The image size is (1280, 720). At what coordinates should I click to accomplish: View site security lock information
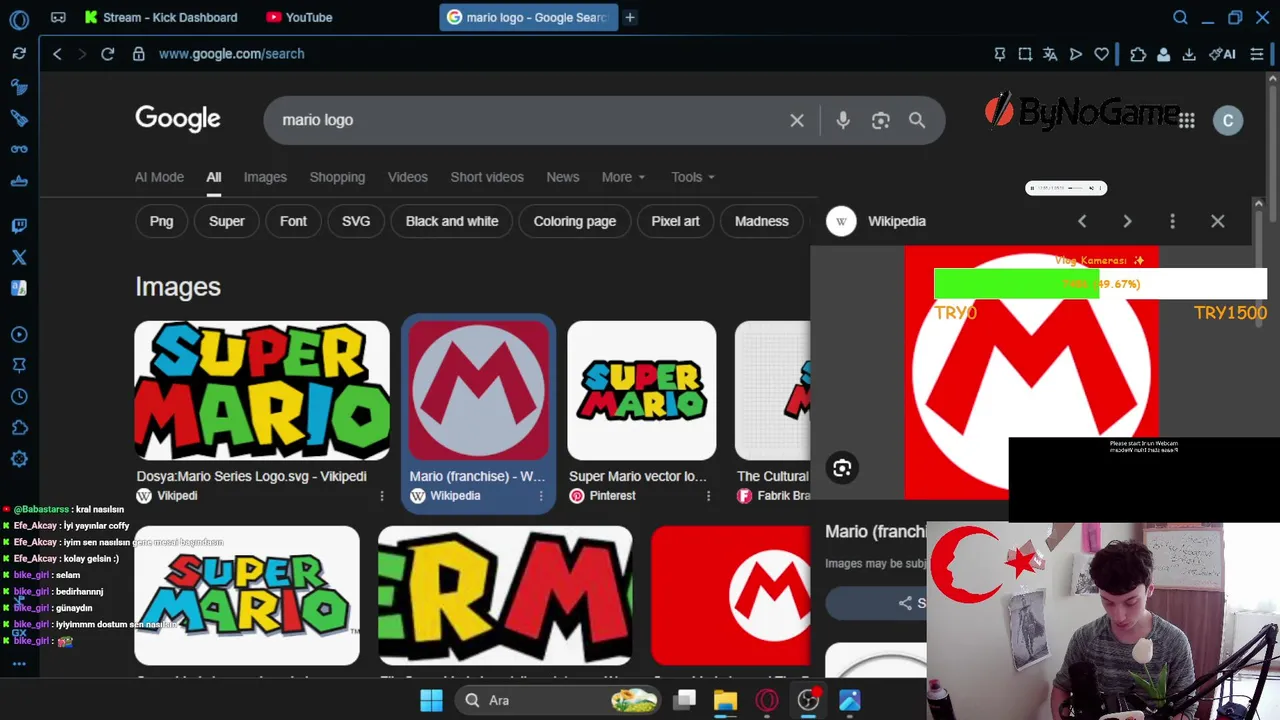138,54
